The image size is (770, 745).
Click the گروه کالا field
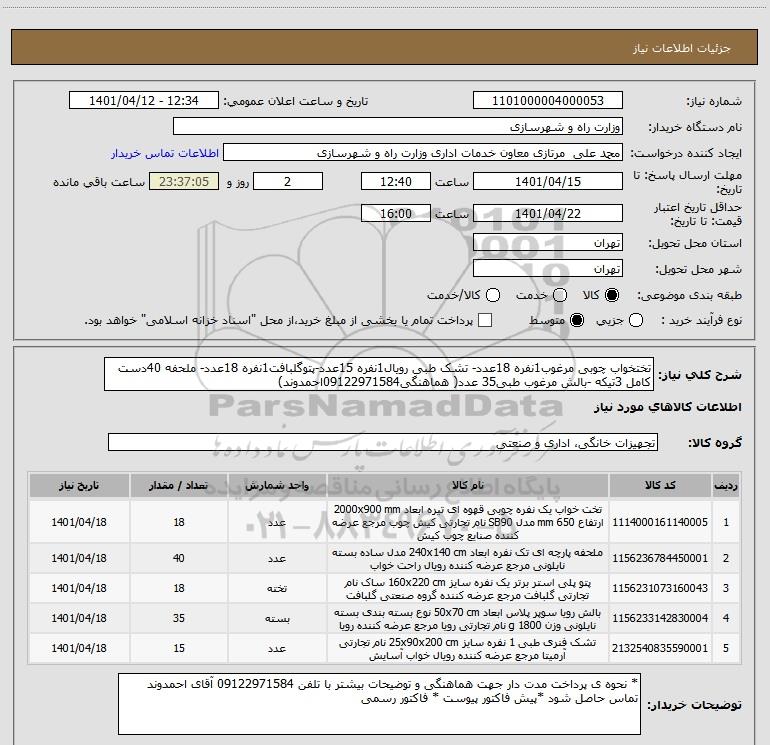pyautogui.click(x=383, y=442)
